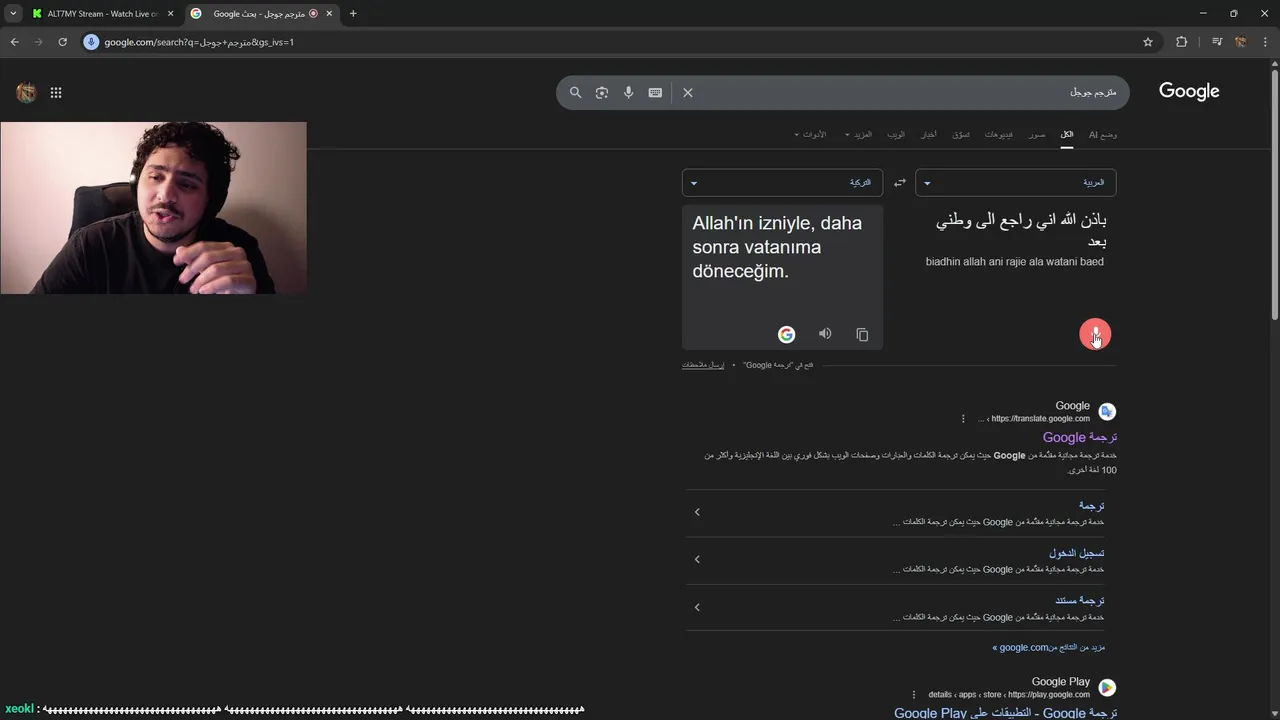Open the ترجمة Google result title link
Image resolution: width=1280 pixels, height=720 pixels.
1080,437
